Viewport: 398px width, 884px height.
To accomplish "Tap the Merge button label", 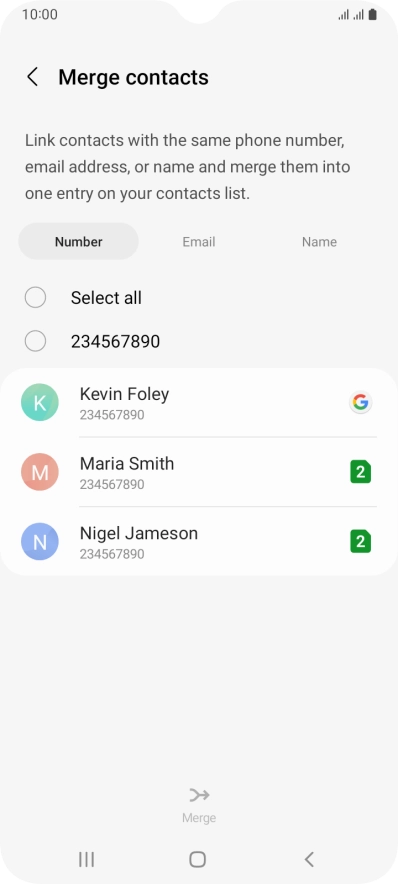I will [199, 817].
